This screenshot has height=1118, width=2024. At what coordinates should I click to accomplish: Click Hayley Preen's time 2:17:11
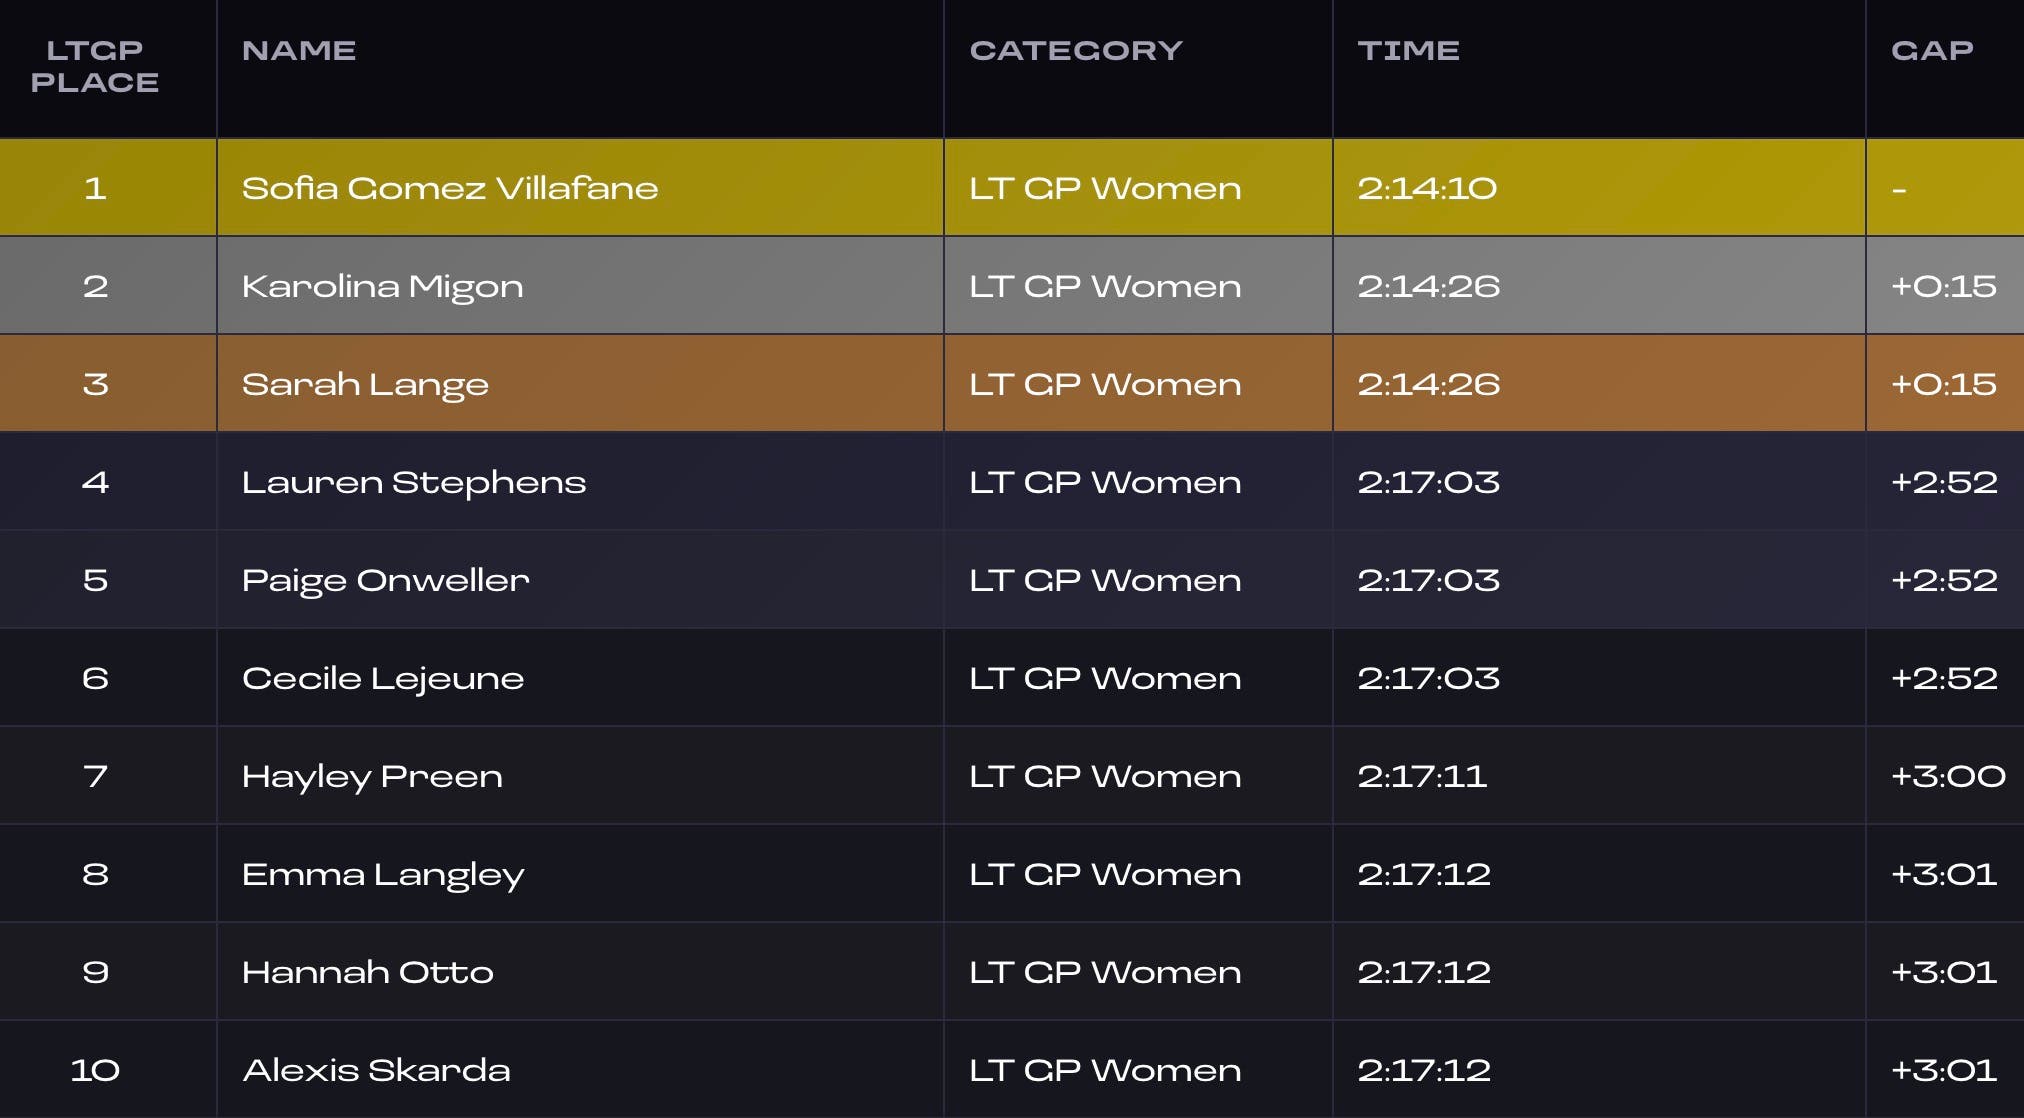[x=1422, y=776]
